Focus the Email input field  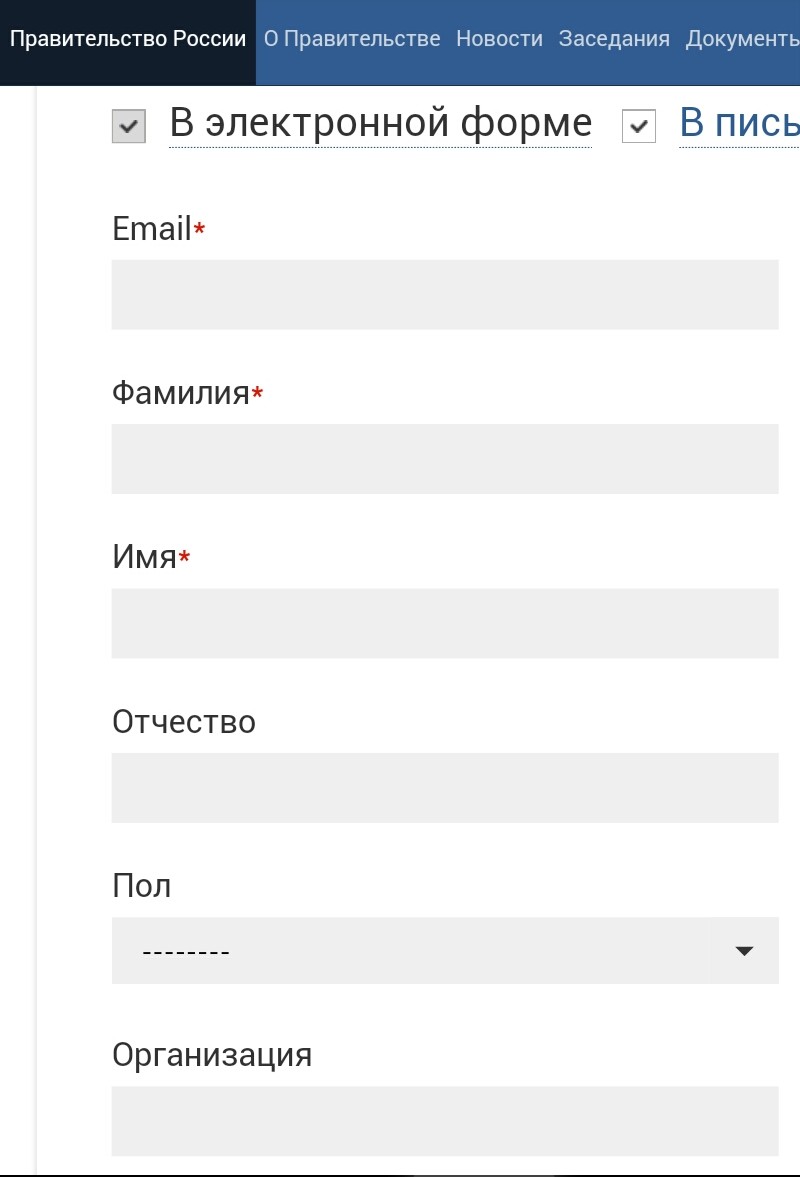coord(445,295)
